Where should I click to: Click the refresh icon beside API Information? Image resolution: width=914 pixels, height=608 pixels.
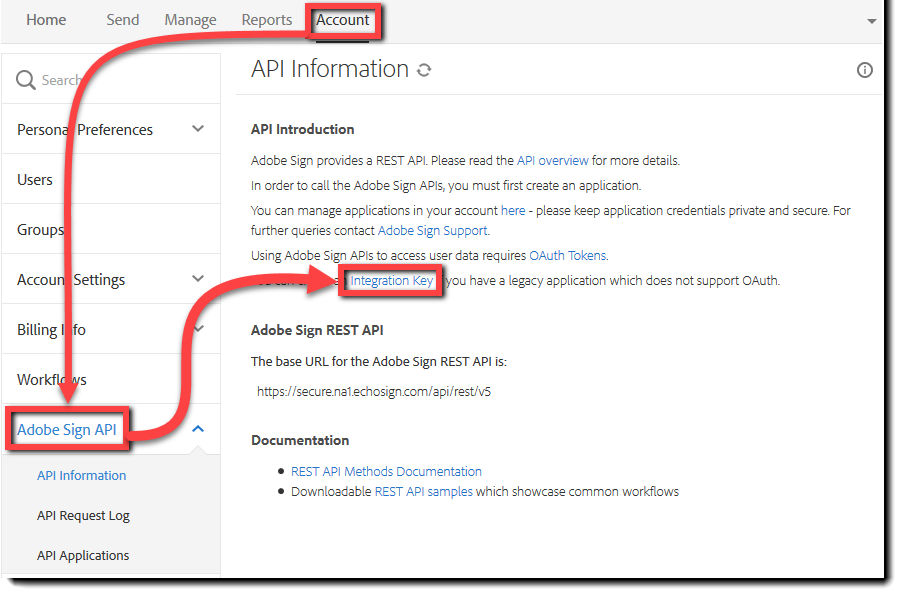tap(424, 70)
